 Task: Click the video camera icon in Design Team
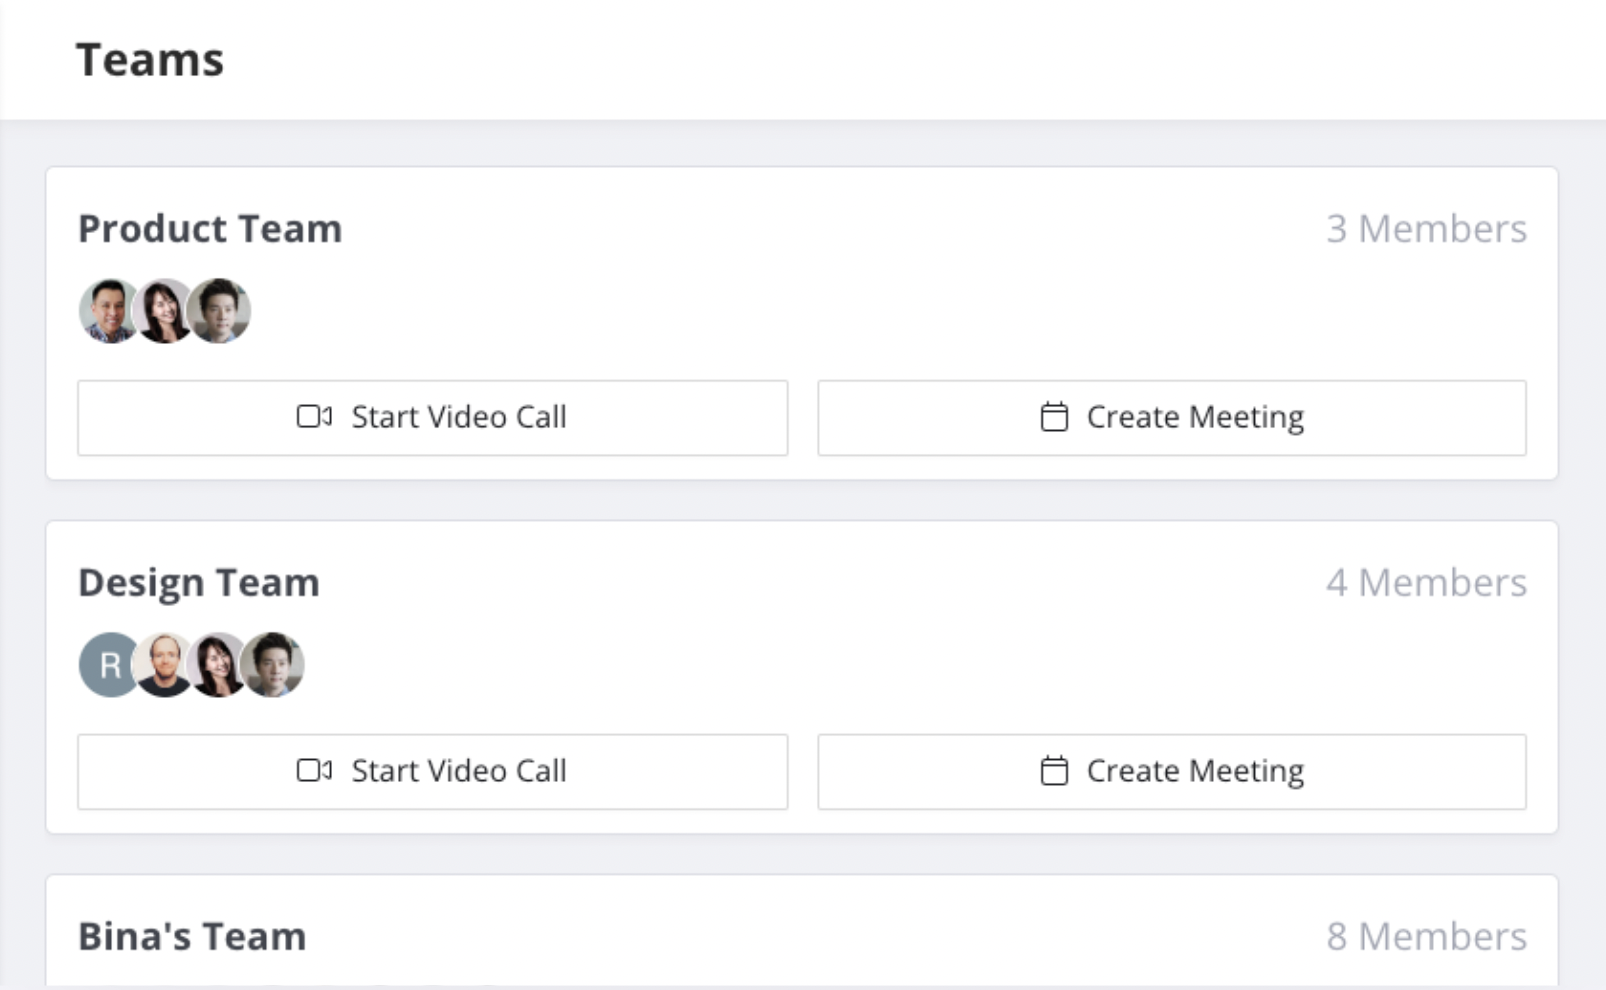click(314, 770)
